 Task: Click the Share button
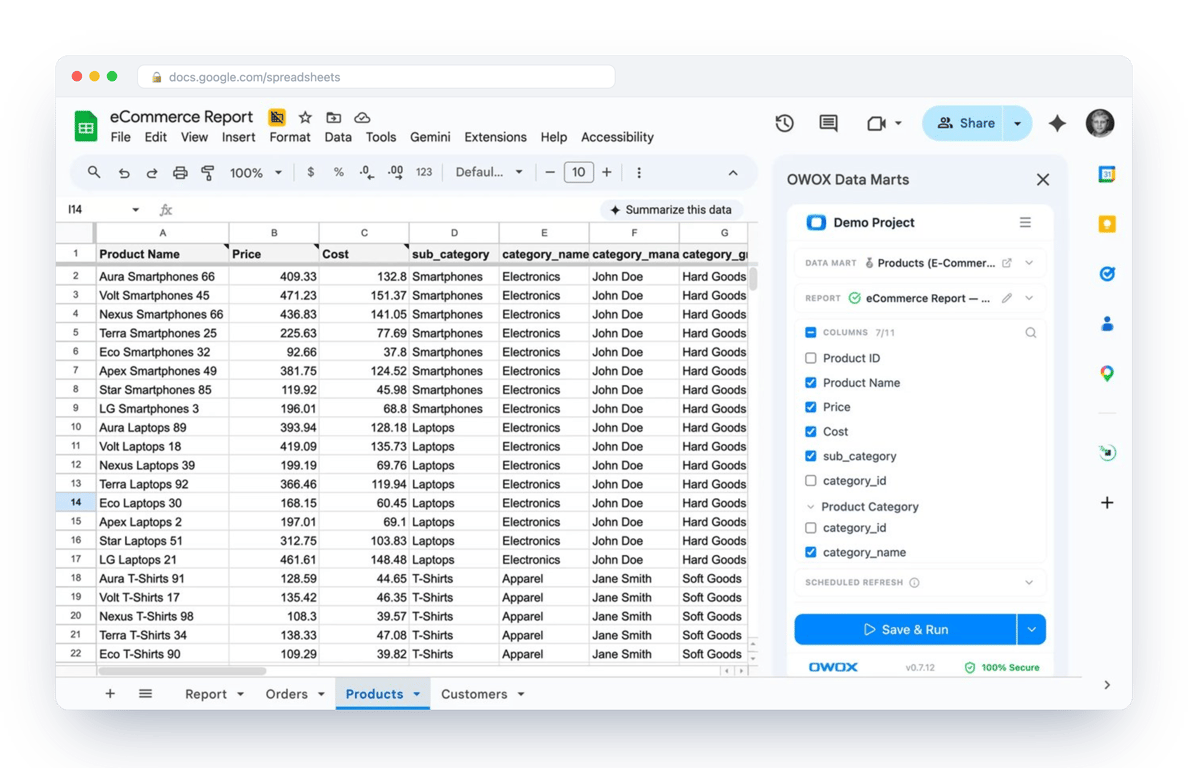(x=964, y=123)
